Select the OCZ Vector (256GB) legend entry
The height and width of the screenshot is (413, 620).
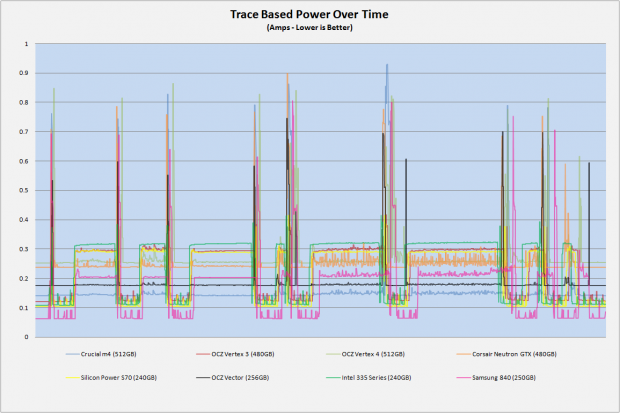pyautogui.click(x=232, y=378)
